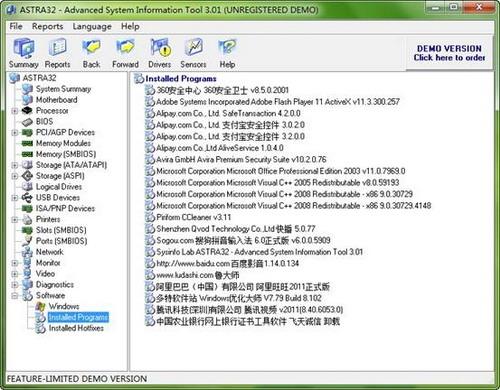Screen dimensions: 500x390
Task: Select the ISA/PNP Devices icon
Action: [27, 208]
